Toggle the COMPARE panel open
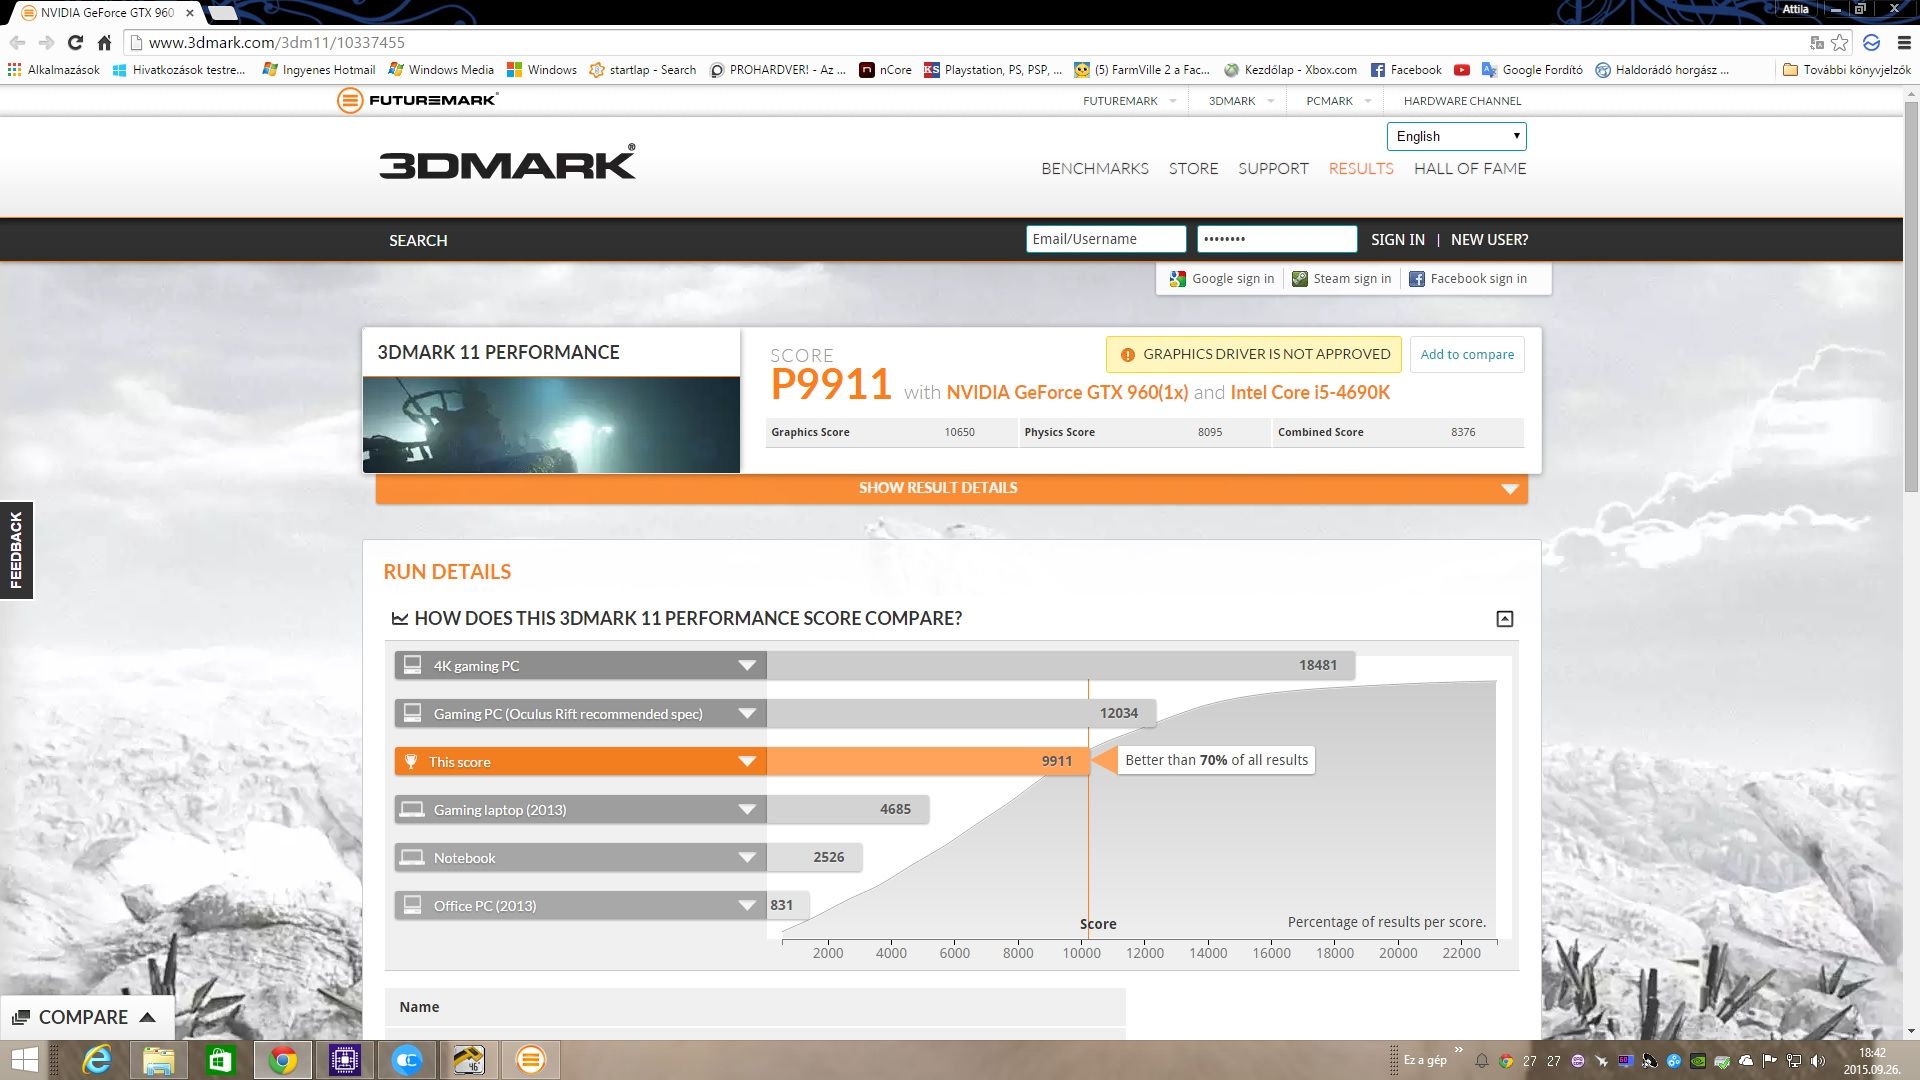 86,1017
